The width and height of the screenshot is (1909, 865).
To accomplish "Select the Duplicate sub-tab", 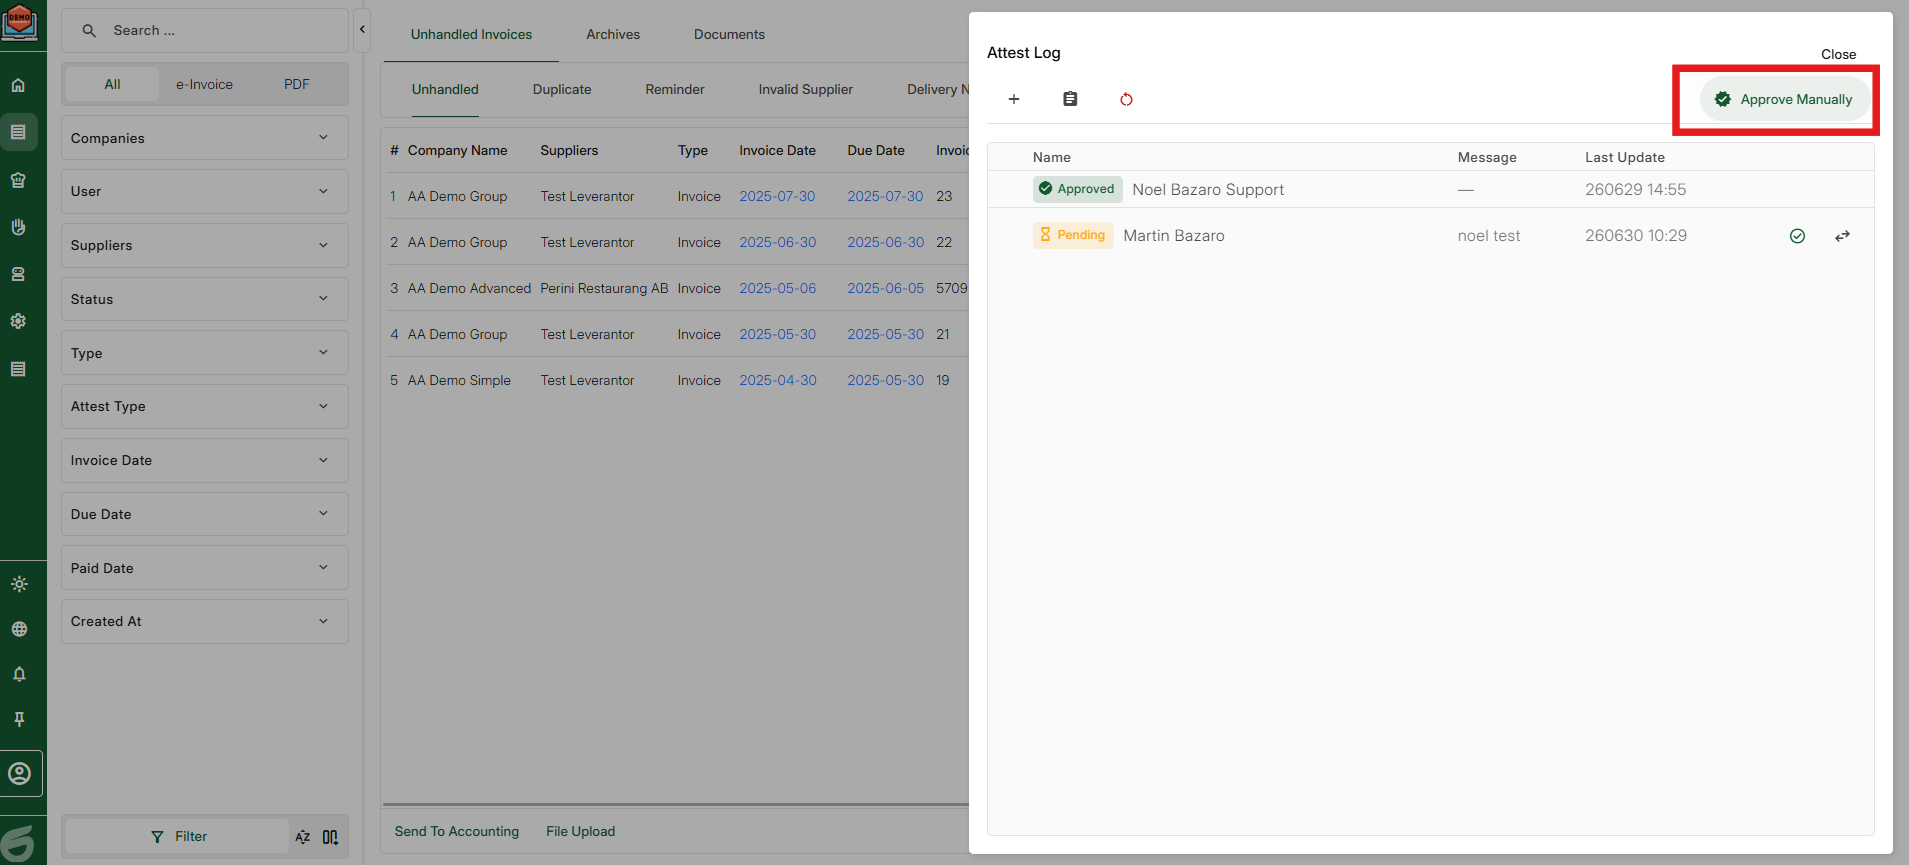I will point(562,89).
